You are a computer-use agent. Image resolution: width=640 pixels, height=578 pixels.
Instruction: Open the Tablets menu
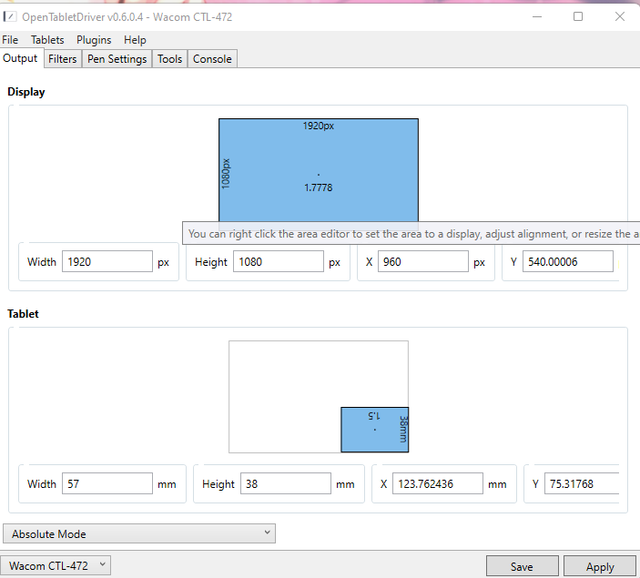(47, 40)
